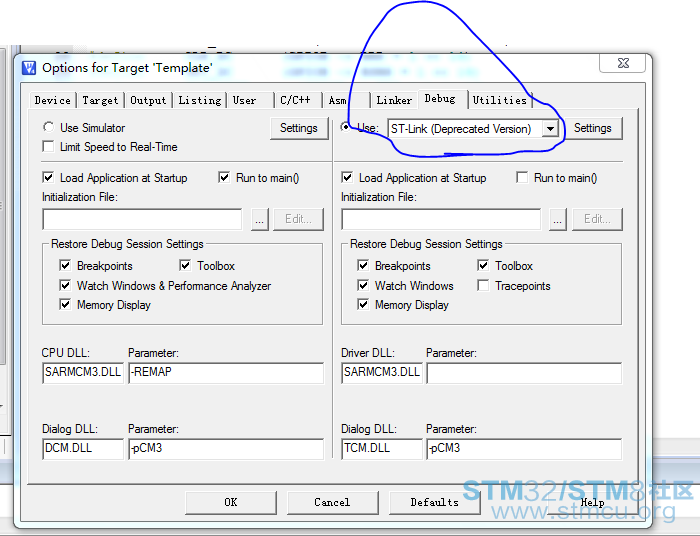Switch to the User tab

click(245, 100)
